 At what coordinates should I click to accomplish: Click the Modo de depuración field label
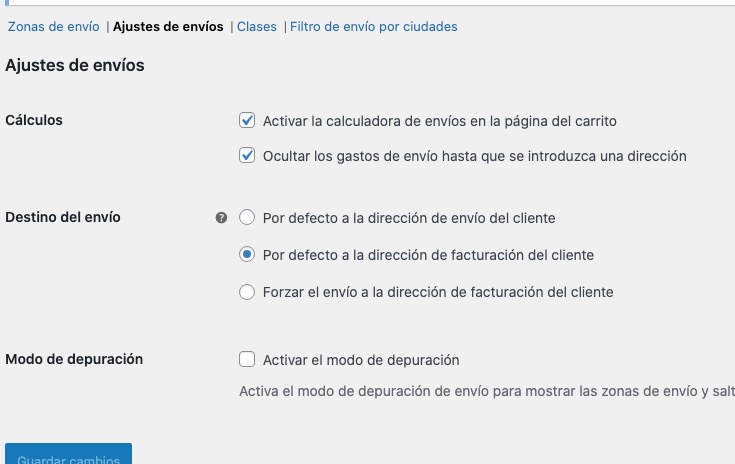pyautogui.click(x=74, y=359)
